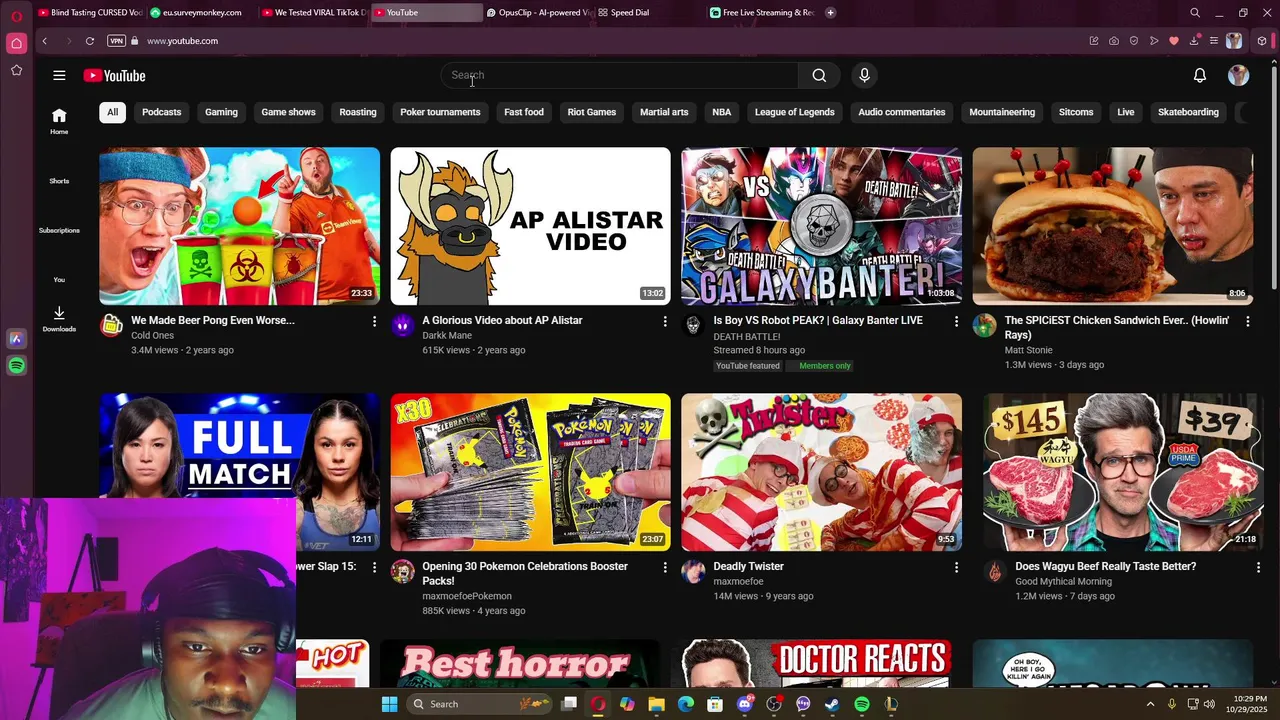
Task: Switch to the eu.surveymonkey.com browser tab
Action: pos(201,13)
